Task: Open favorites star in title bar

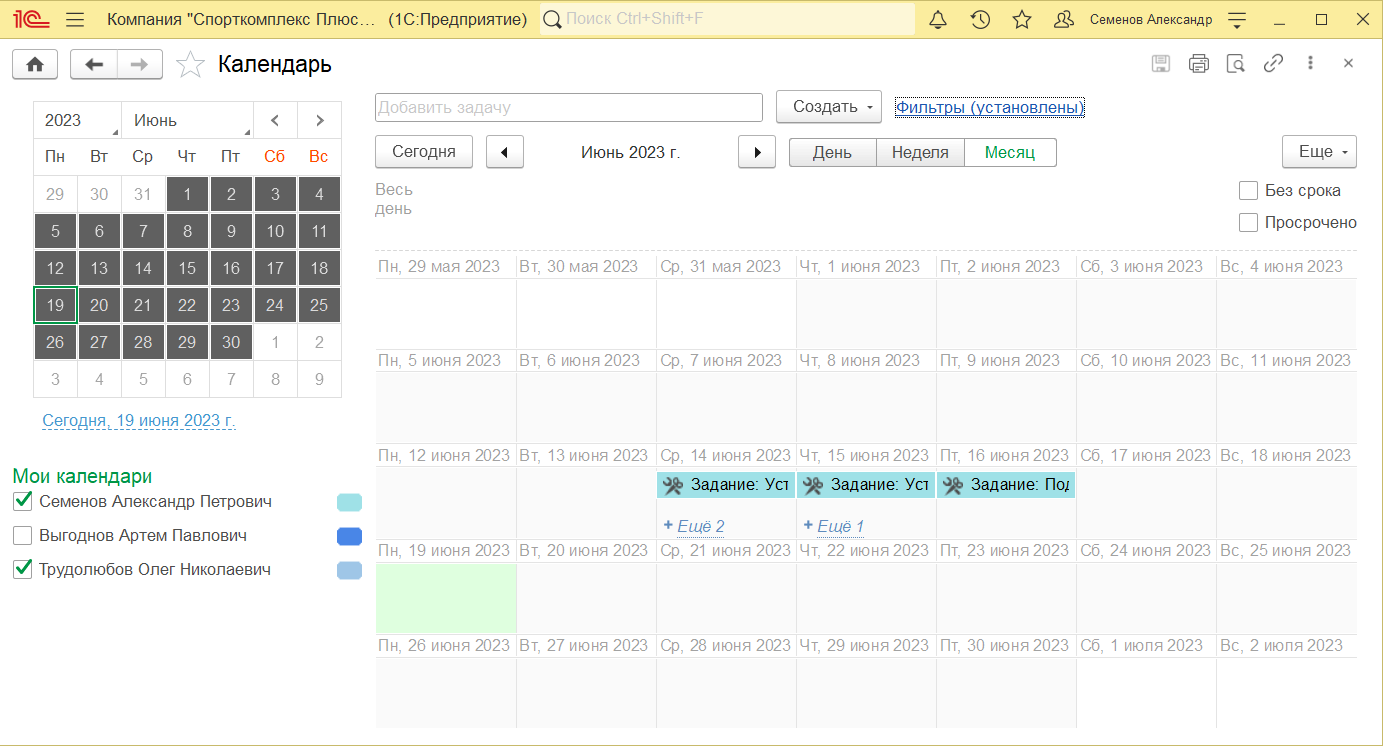Action: (1021, 19)
